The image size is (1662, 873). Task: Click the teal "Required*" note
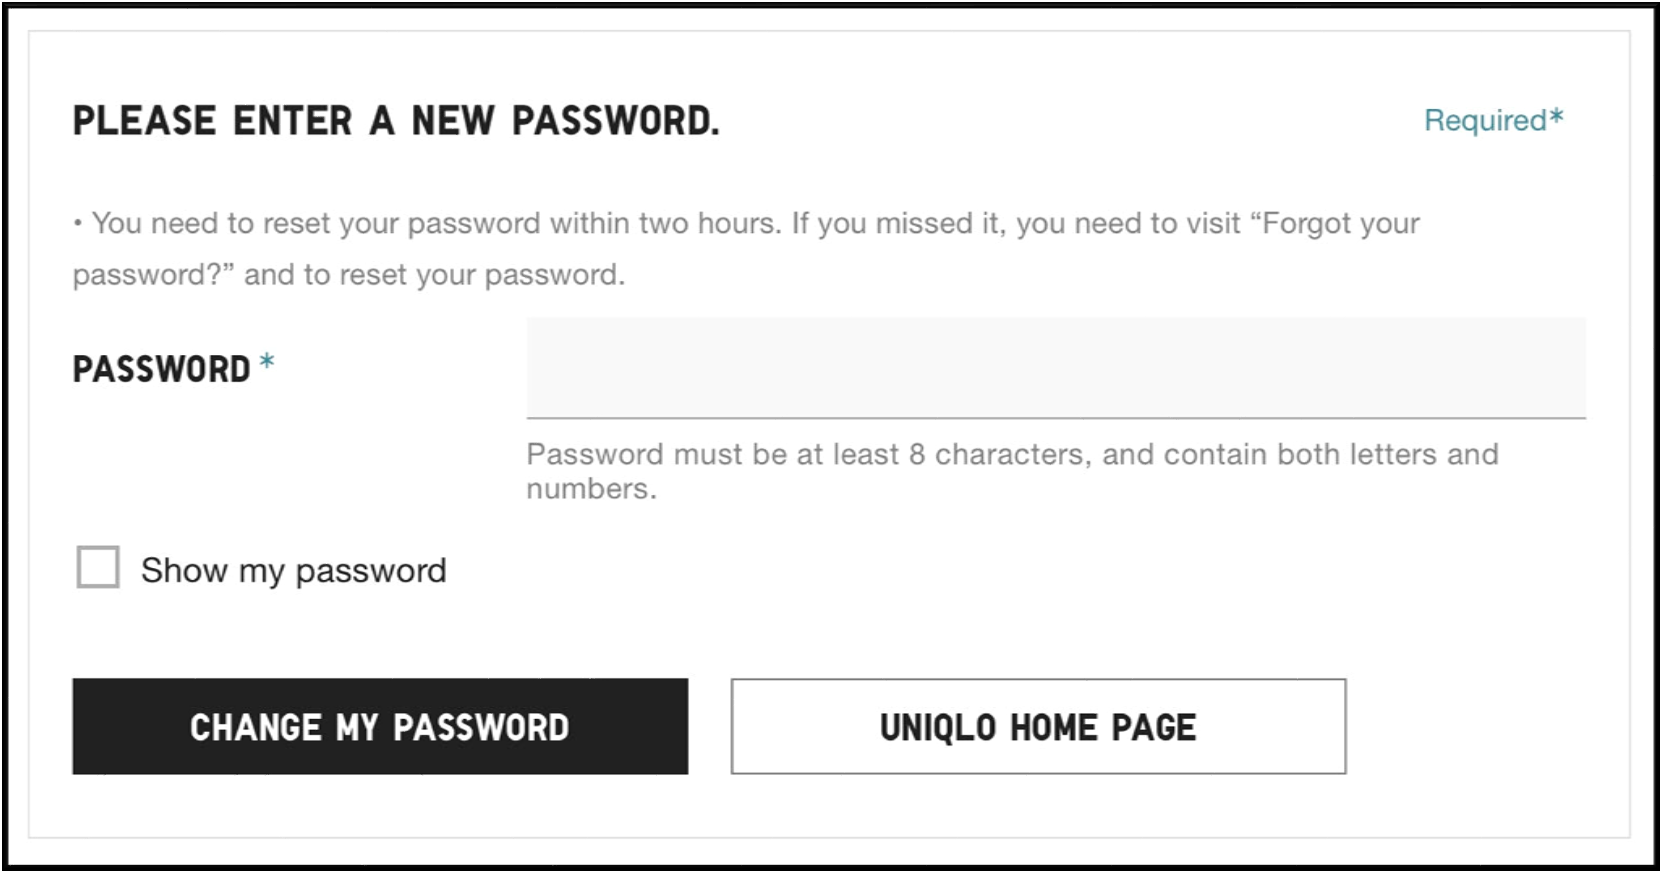pyautogui.click(x=1492, y=120)
